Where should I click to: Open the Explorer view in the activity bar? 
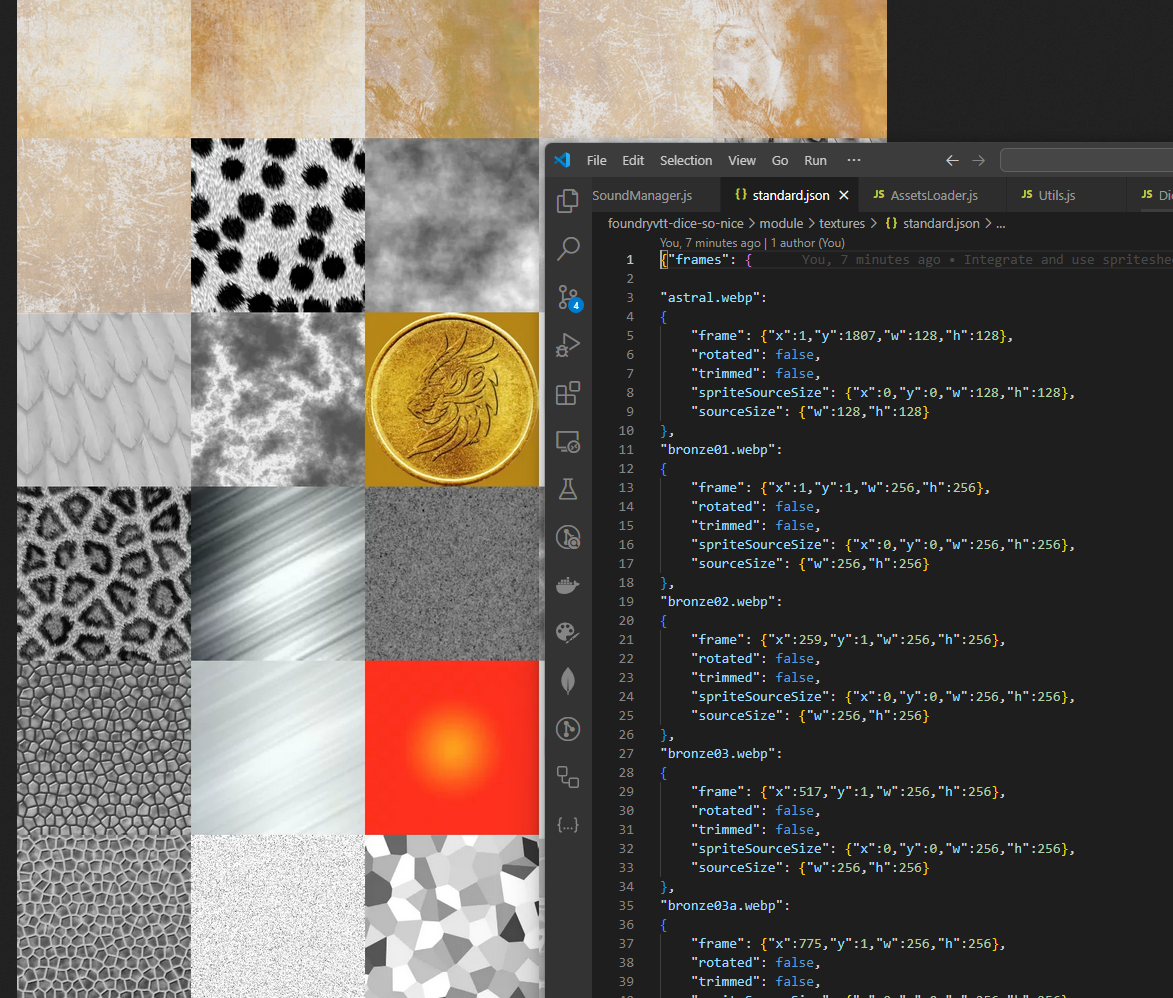568,200
